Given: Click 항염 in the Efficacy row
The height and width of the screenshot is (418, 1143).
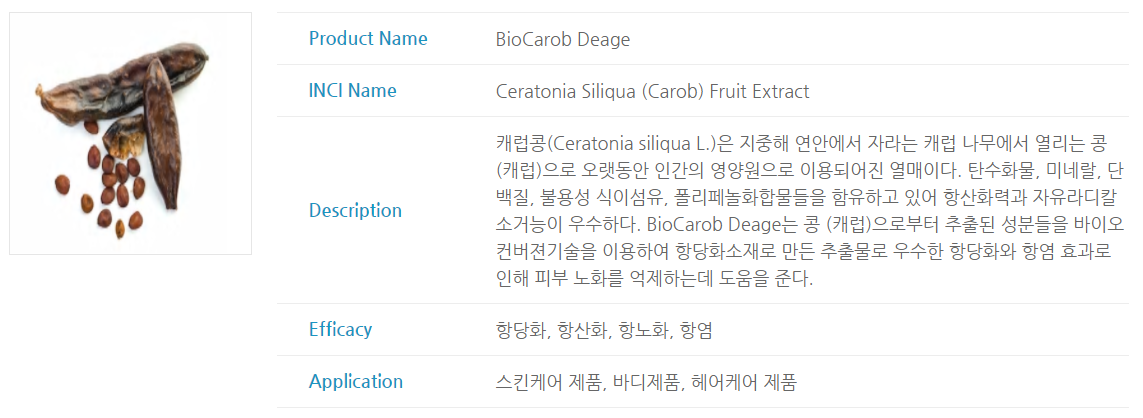Looking at the screenshot, I should pos(696,330).
